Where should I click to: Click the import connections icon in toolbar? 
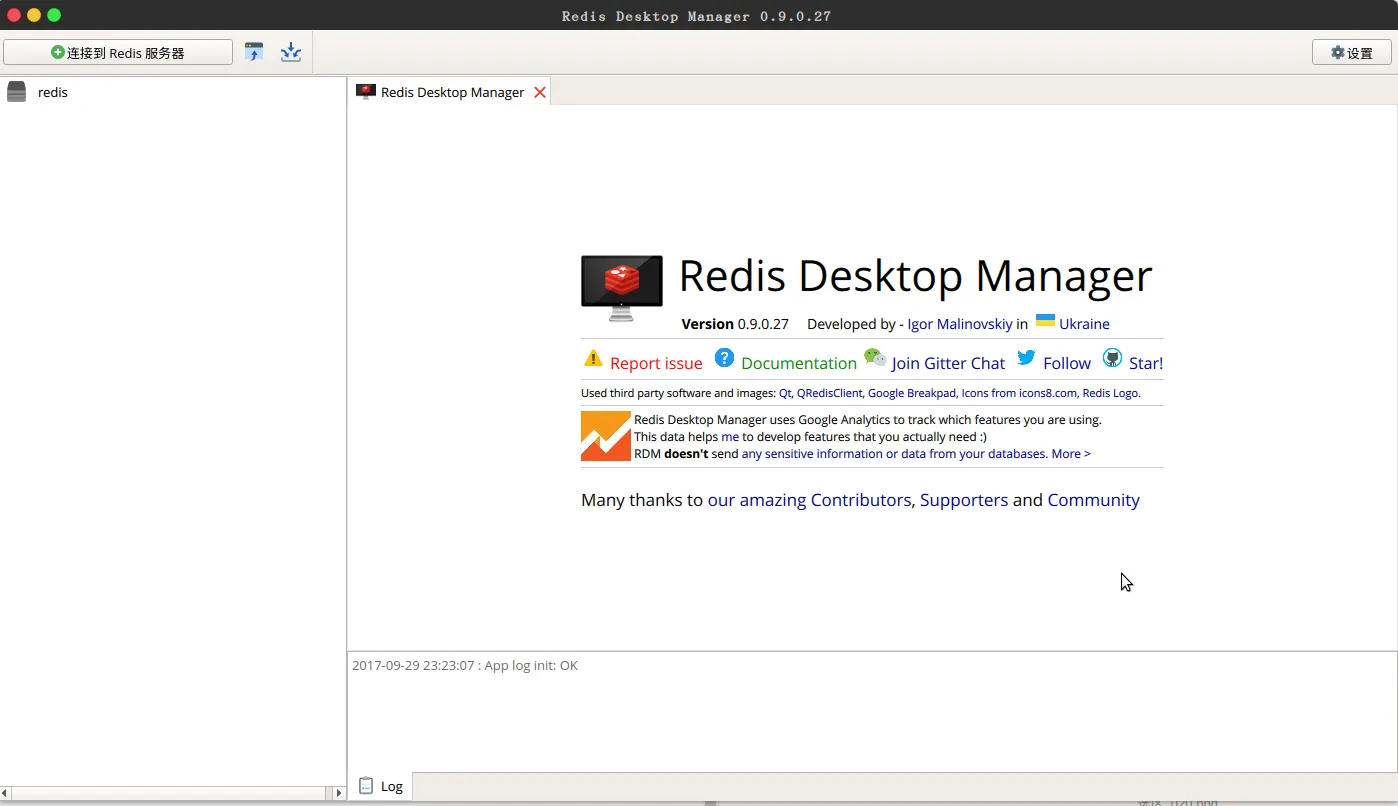click(x=254, y=52)
